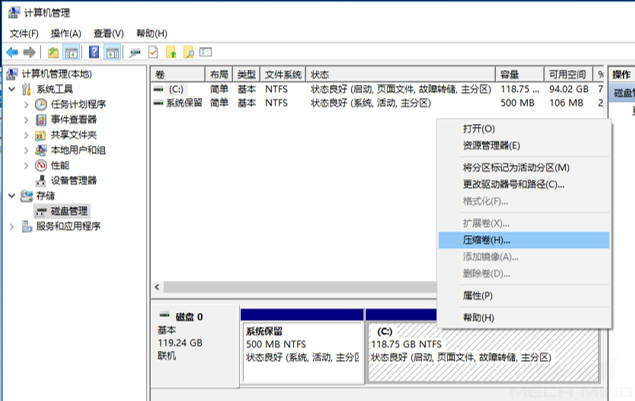Image resolution: width=635 pixels, height=401 pixels.
Task: Click the folder with green arrow icon
Action: [171, 52]
